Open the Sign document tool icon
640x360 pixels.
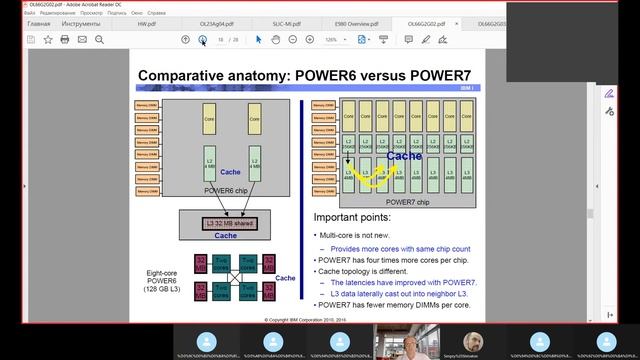point(443,40)
